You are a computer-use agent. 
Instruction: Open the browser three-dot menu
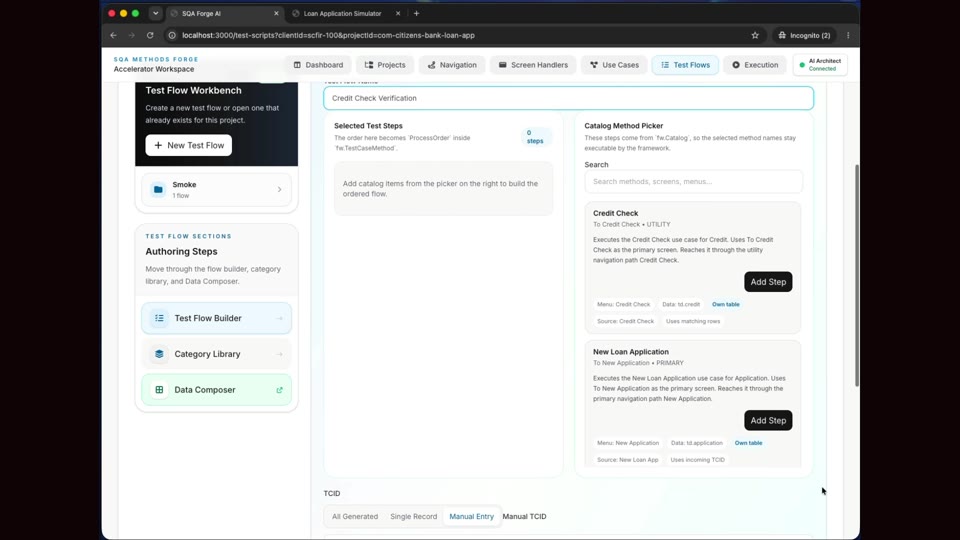(848, 36)
